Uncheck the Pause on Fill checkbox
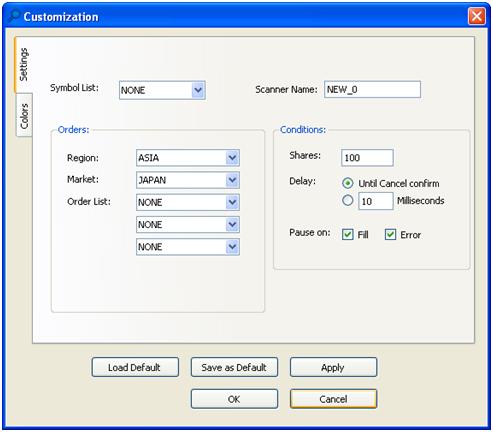The image size is (493, 432). (347, 235)
